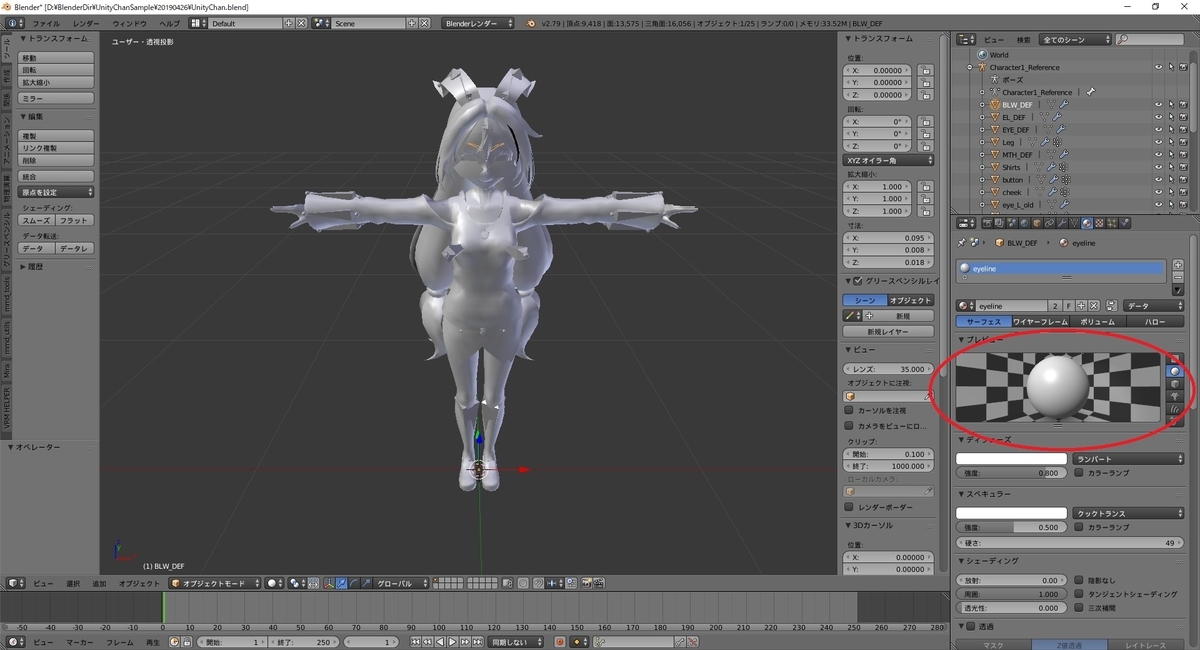Switch to the ハロー material type tab
The height and width of the screenshot is (650, 1200).
click(x=1155, y=322)
